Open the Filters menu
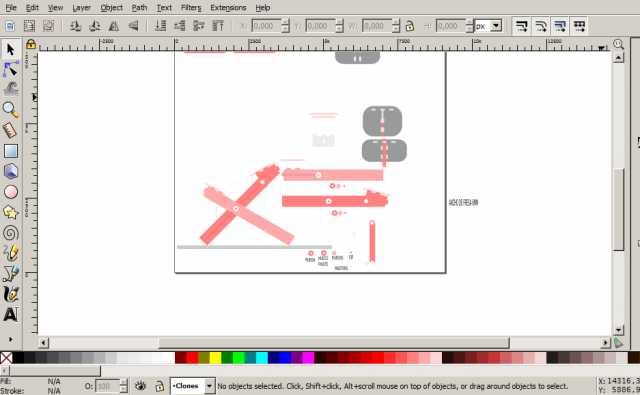This screenshot has width=640, height=395. (191, 7)
